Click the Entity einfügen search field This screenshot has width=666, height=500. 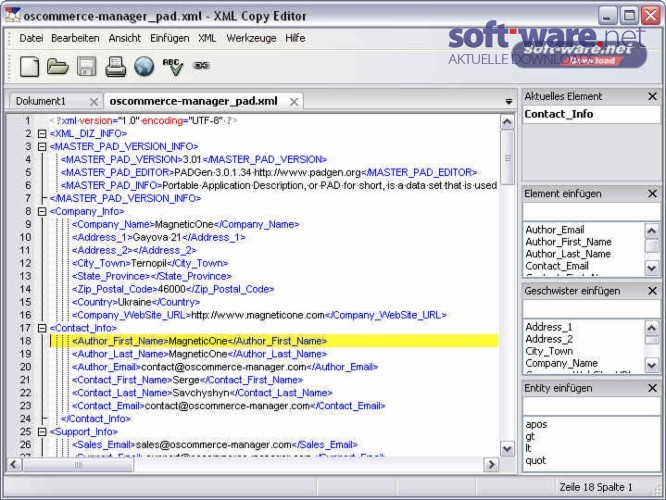tap(591, 406)
